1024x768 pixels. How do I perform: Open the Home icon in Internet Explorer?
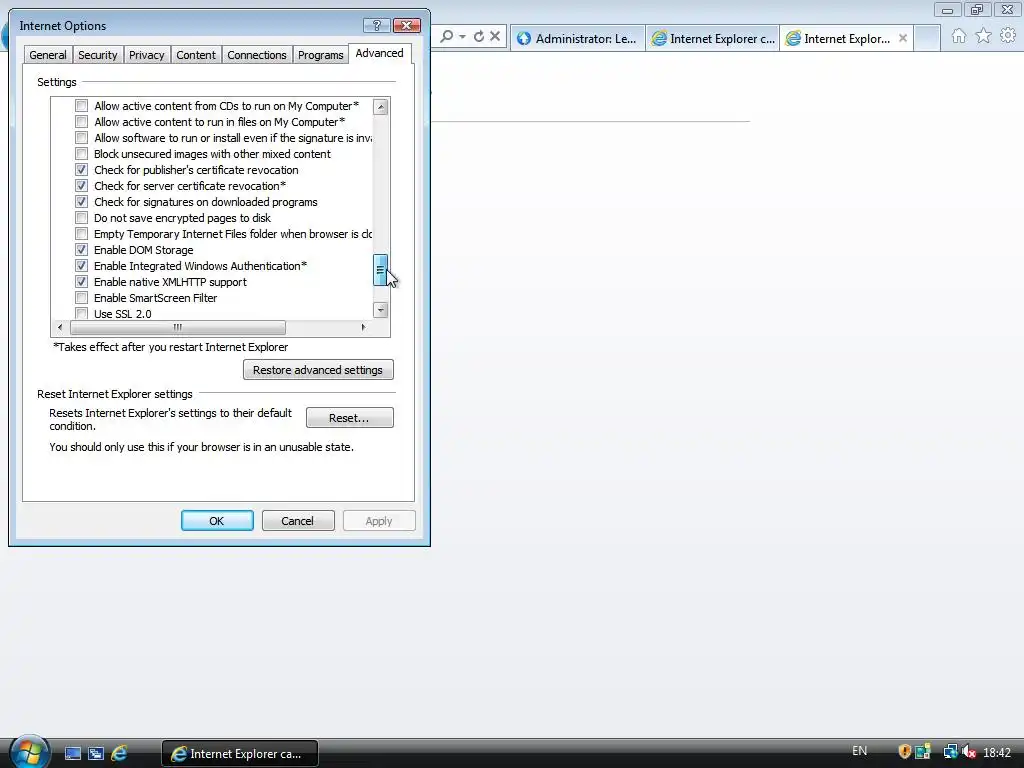click(x=958, y=36)
